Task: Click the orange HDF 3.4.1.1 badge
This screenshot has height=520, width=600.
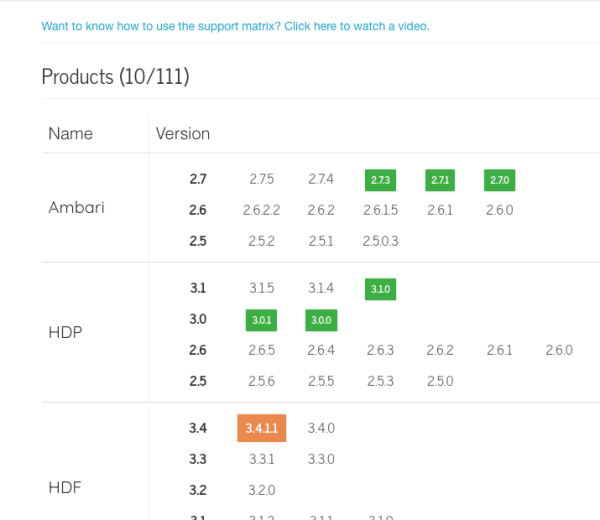Action: coord(262,428)
